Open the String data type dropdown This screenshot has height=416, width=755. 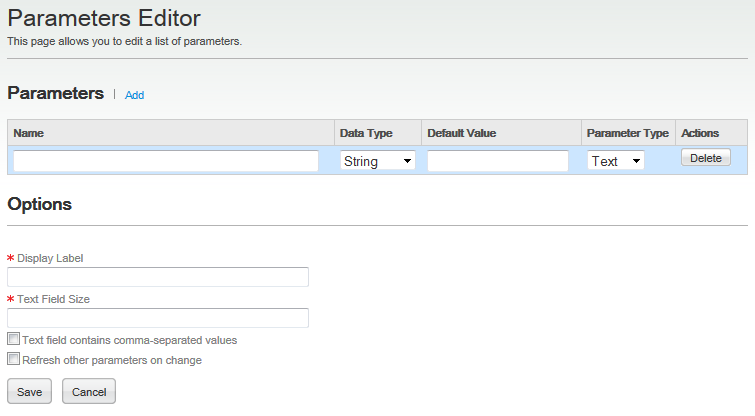coord(378,161)
